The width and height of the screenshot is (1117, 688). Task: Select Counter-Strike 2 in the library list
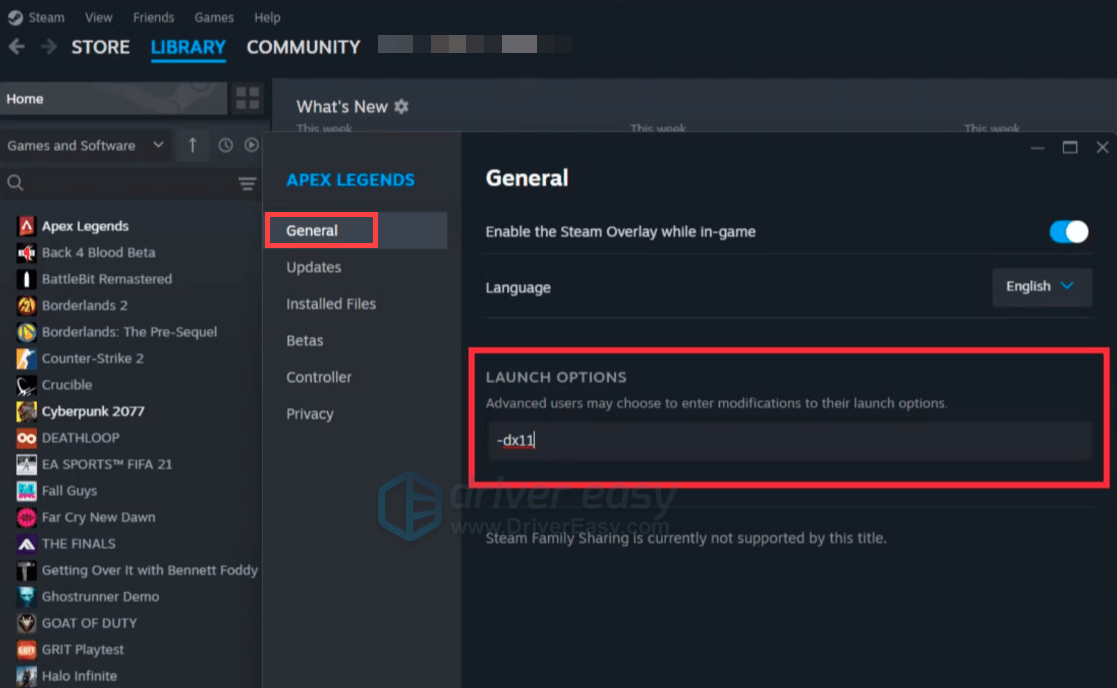coord(92,358)
